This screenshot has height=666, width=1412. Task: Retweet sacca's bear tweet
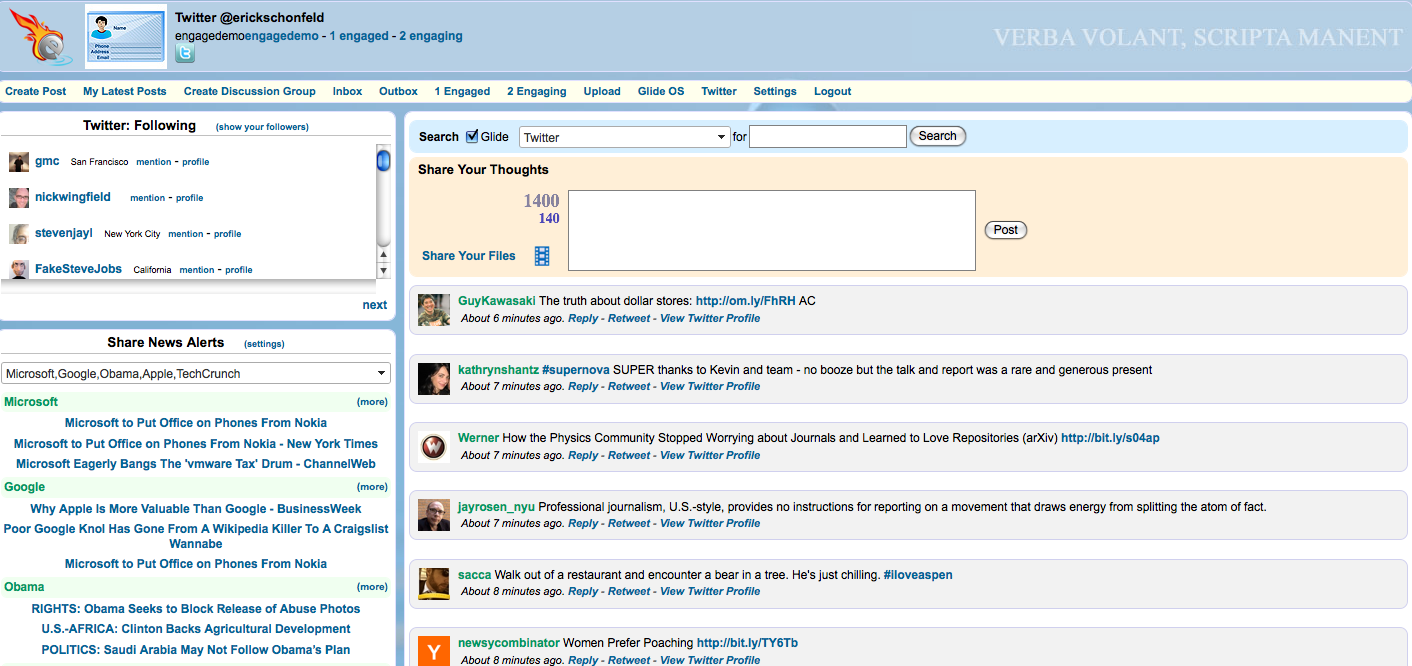[629, 591]
